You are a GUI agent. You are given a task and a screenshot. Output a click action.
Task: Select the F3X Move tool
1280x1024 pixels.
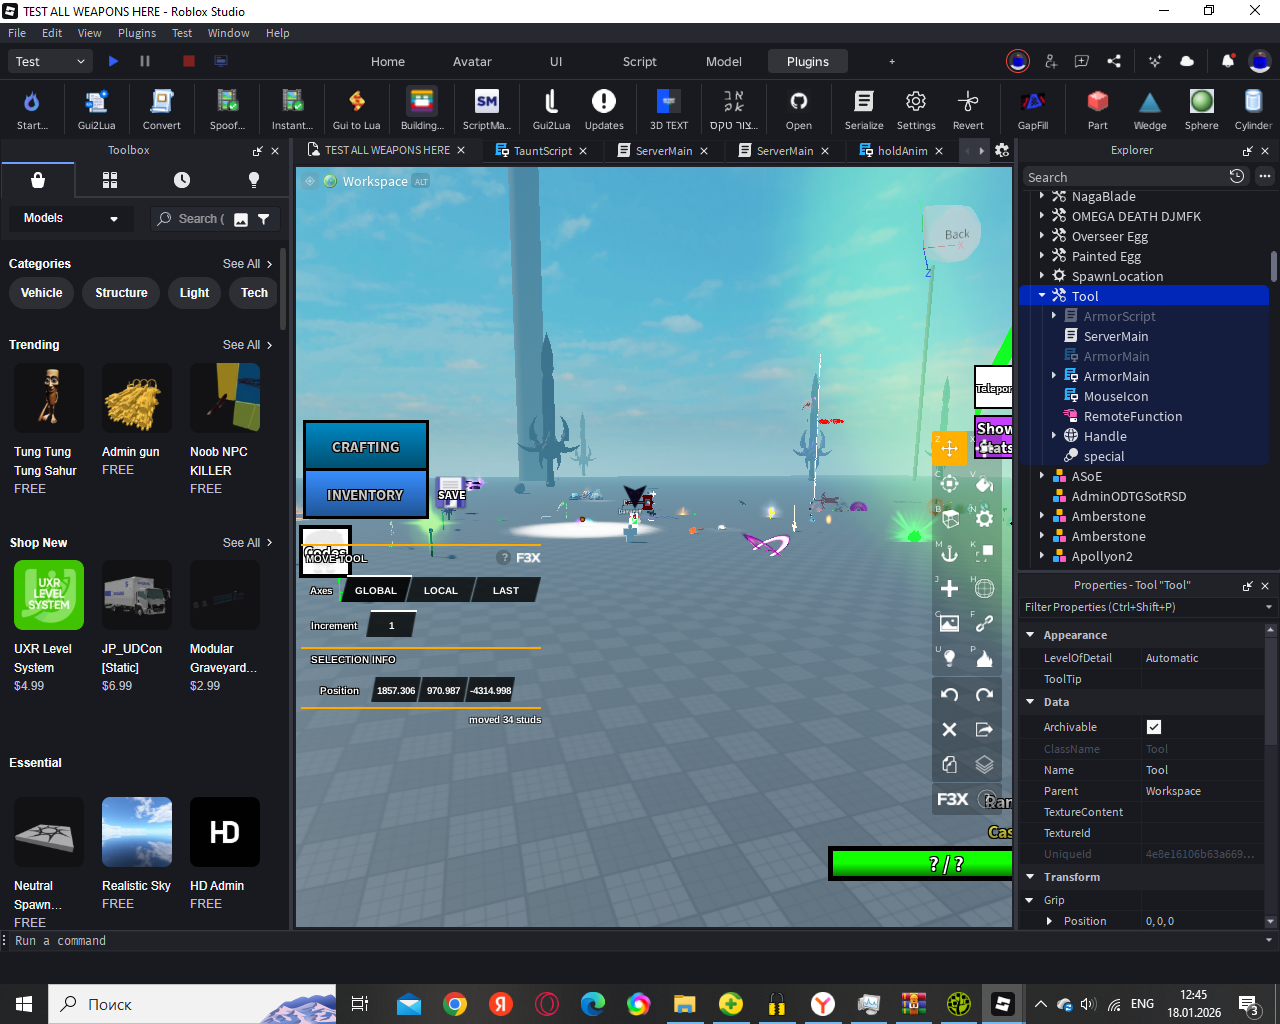click(x=950, y=448)
